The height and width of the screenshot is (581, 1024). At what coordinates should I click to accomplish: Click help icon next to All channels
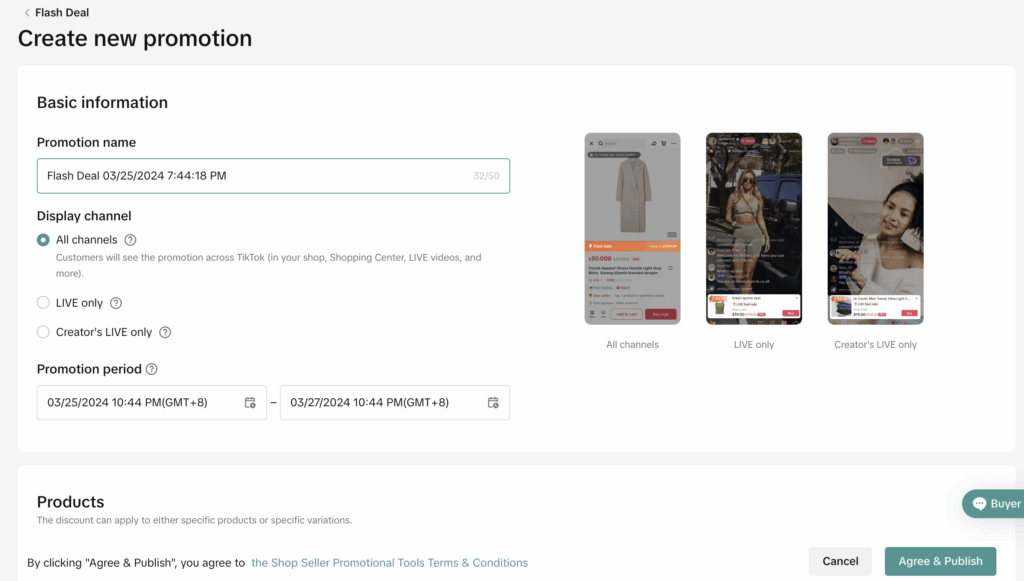pos(131,240)
